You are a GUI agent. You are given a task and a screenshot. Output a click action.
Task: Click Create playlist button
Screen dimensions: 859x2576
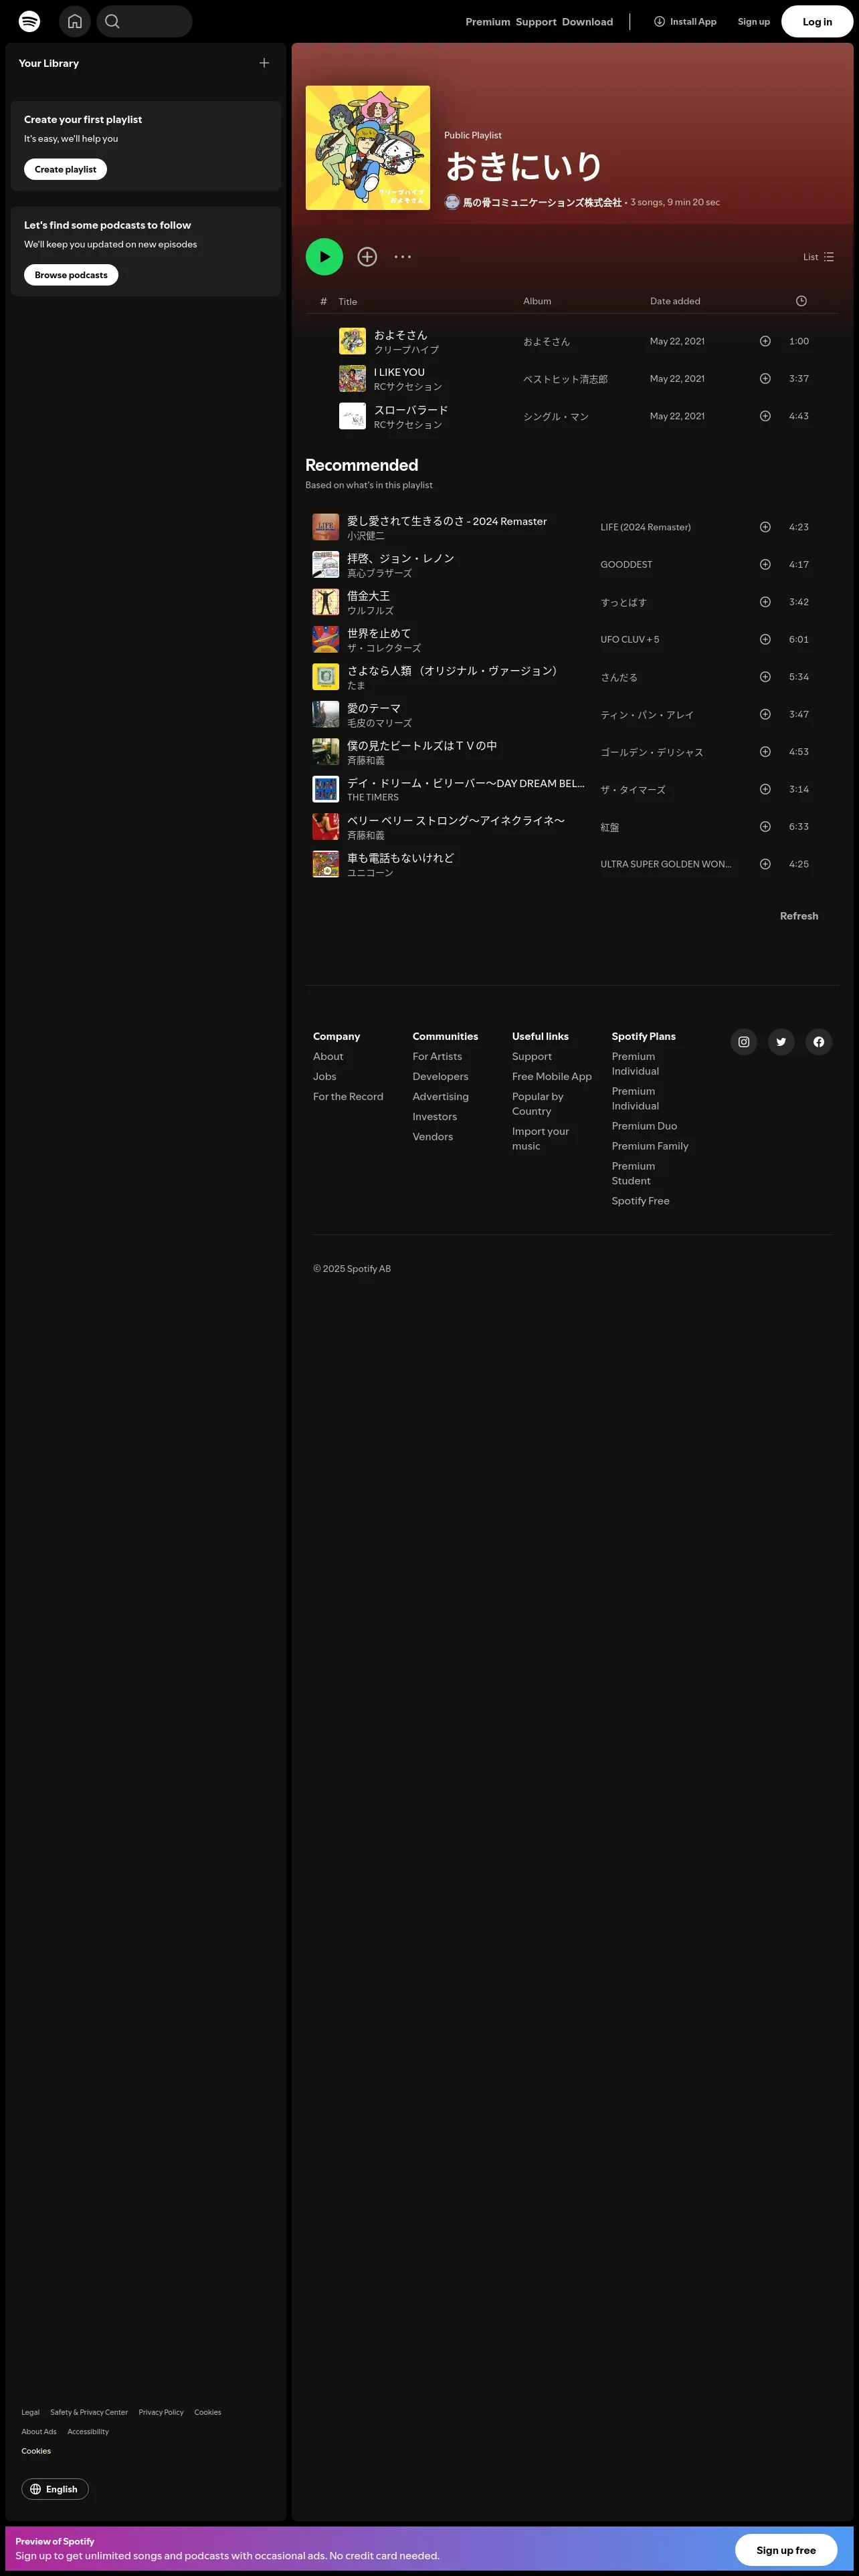[x=65, y=169]
